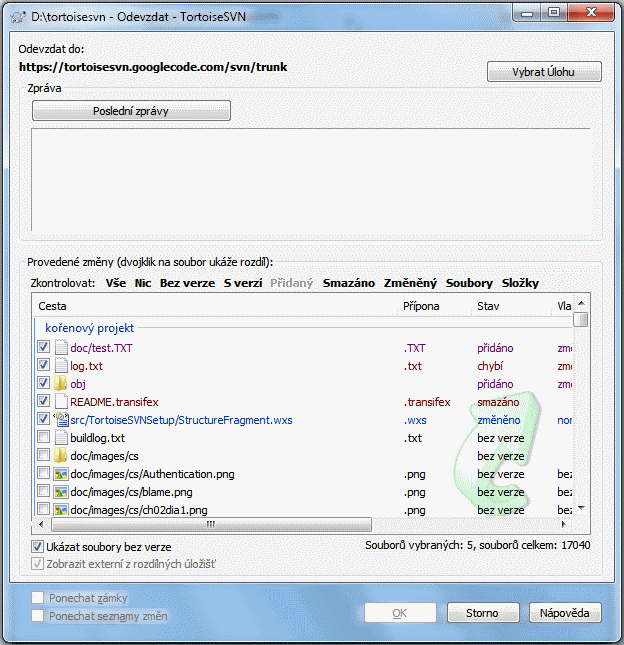This screenshot has height=645, width=624.
Task: Click the 'Vybrat Úlohu' button
Action: [x=544, y=72]
